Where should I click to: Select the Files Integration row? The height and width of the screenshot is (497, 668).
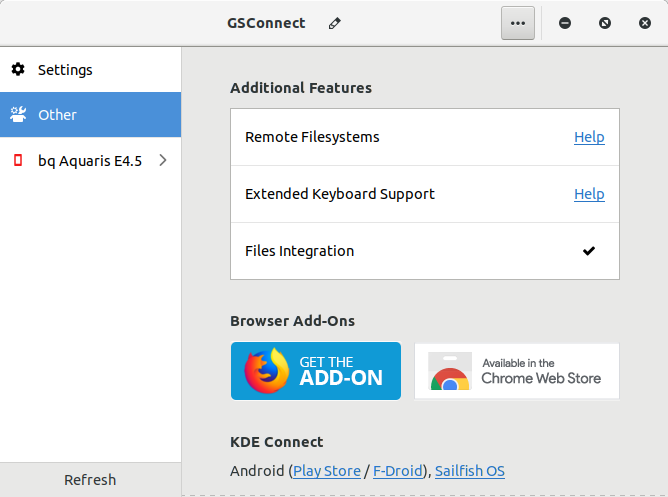coord(400,251)
